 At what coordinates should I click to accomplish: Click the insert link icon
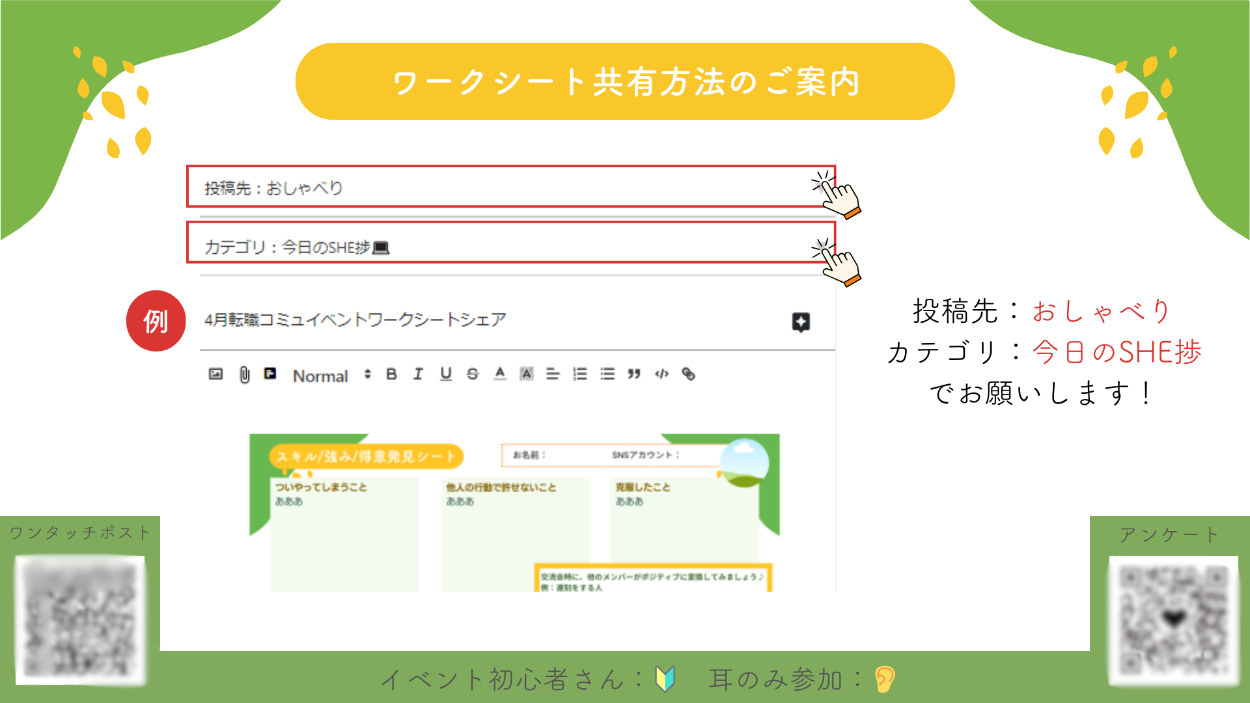pos(688,374)
